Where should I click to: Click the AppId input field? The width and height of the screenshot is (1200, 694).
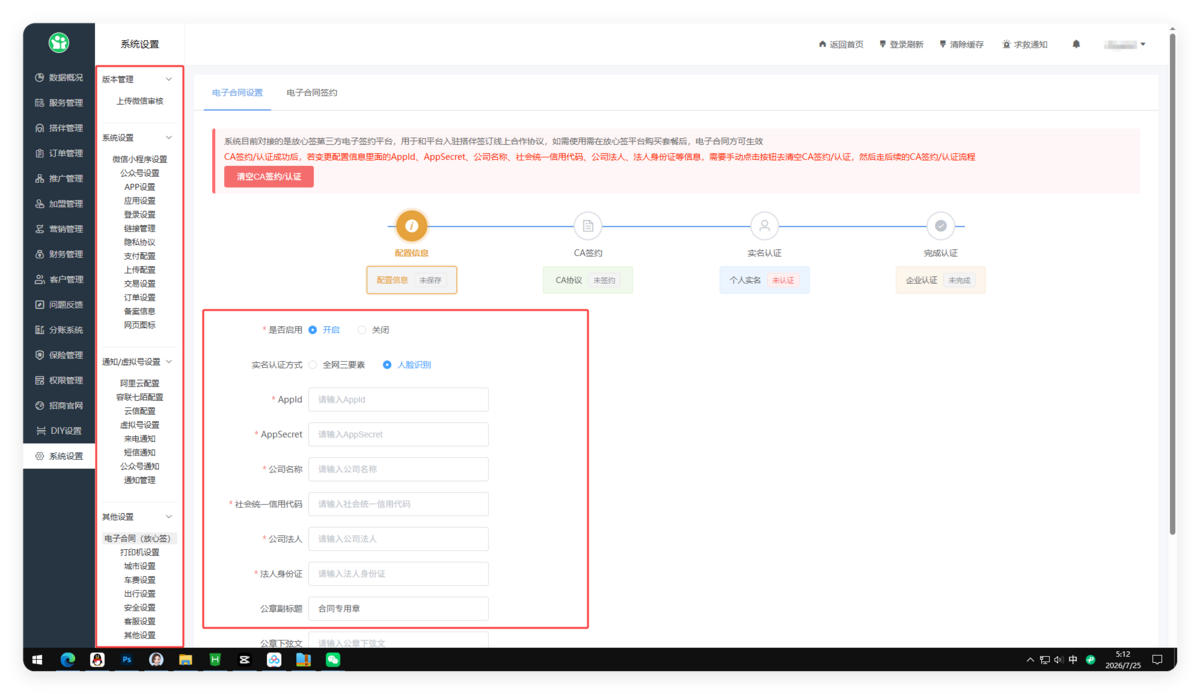[398, 400]
